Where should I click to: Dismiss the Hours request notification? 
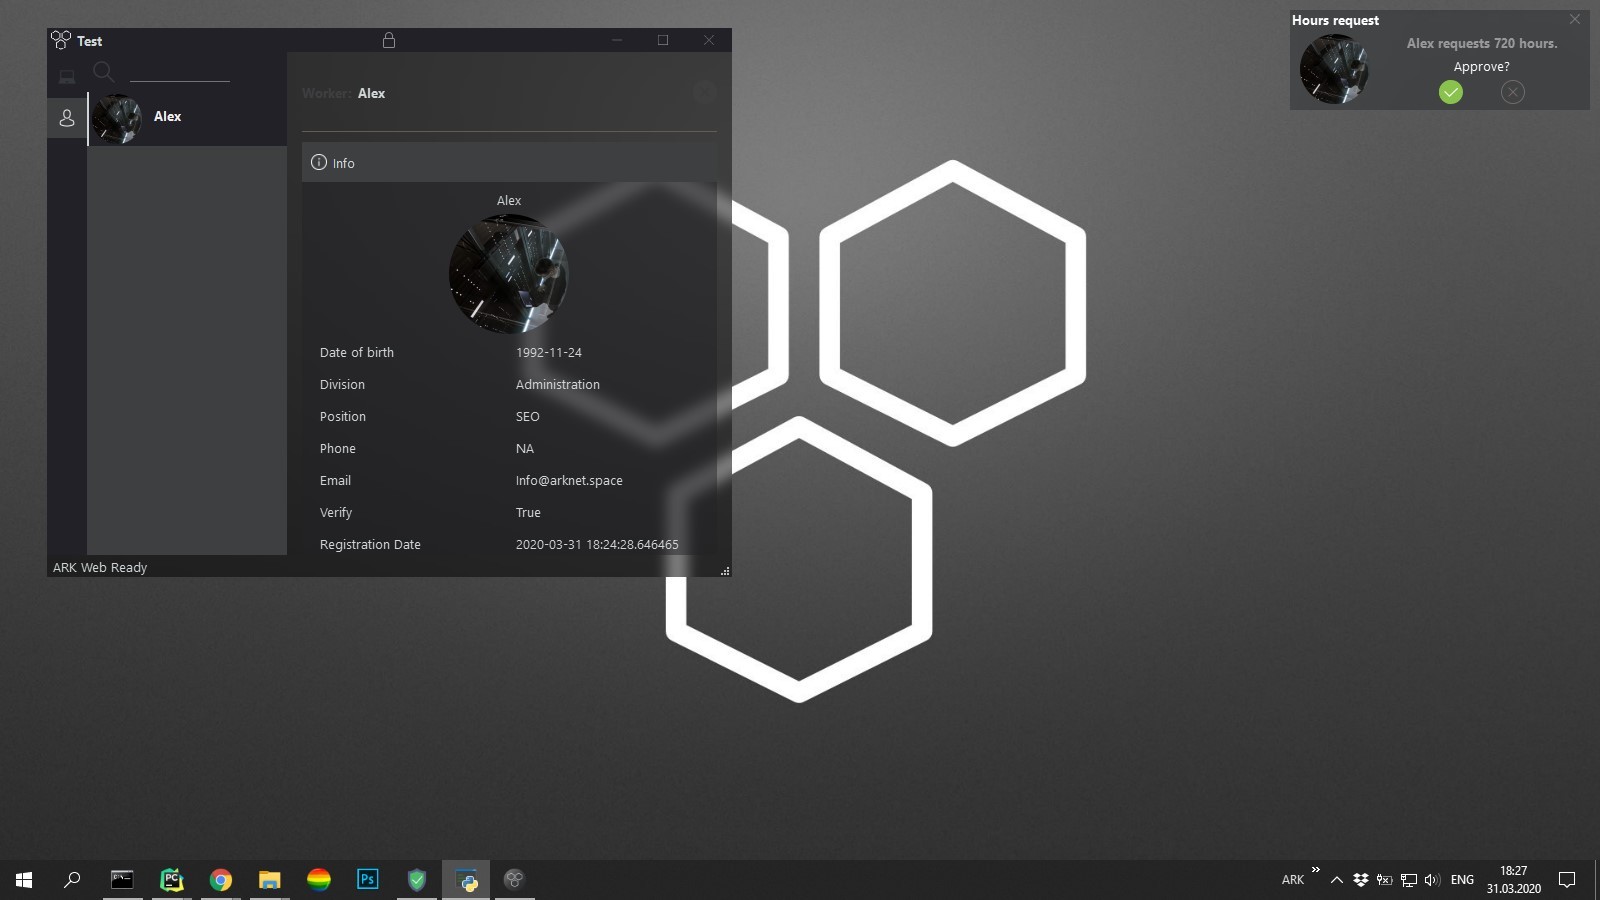point(1575,19)
